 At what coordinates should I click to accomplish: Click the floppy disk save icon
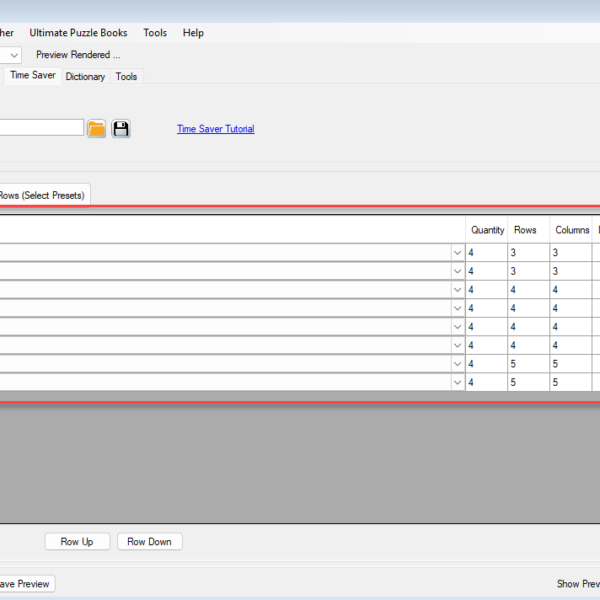pyautogui.click(x=121, y=129)
